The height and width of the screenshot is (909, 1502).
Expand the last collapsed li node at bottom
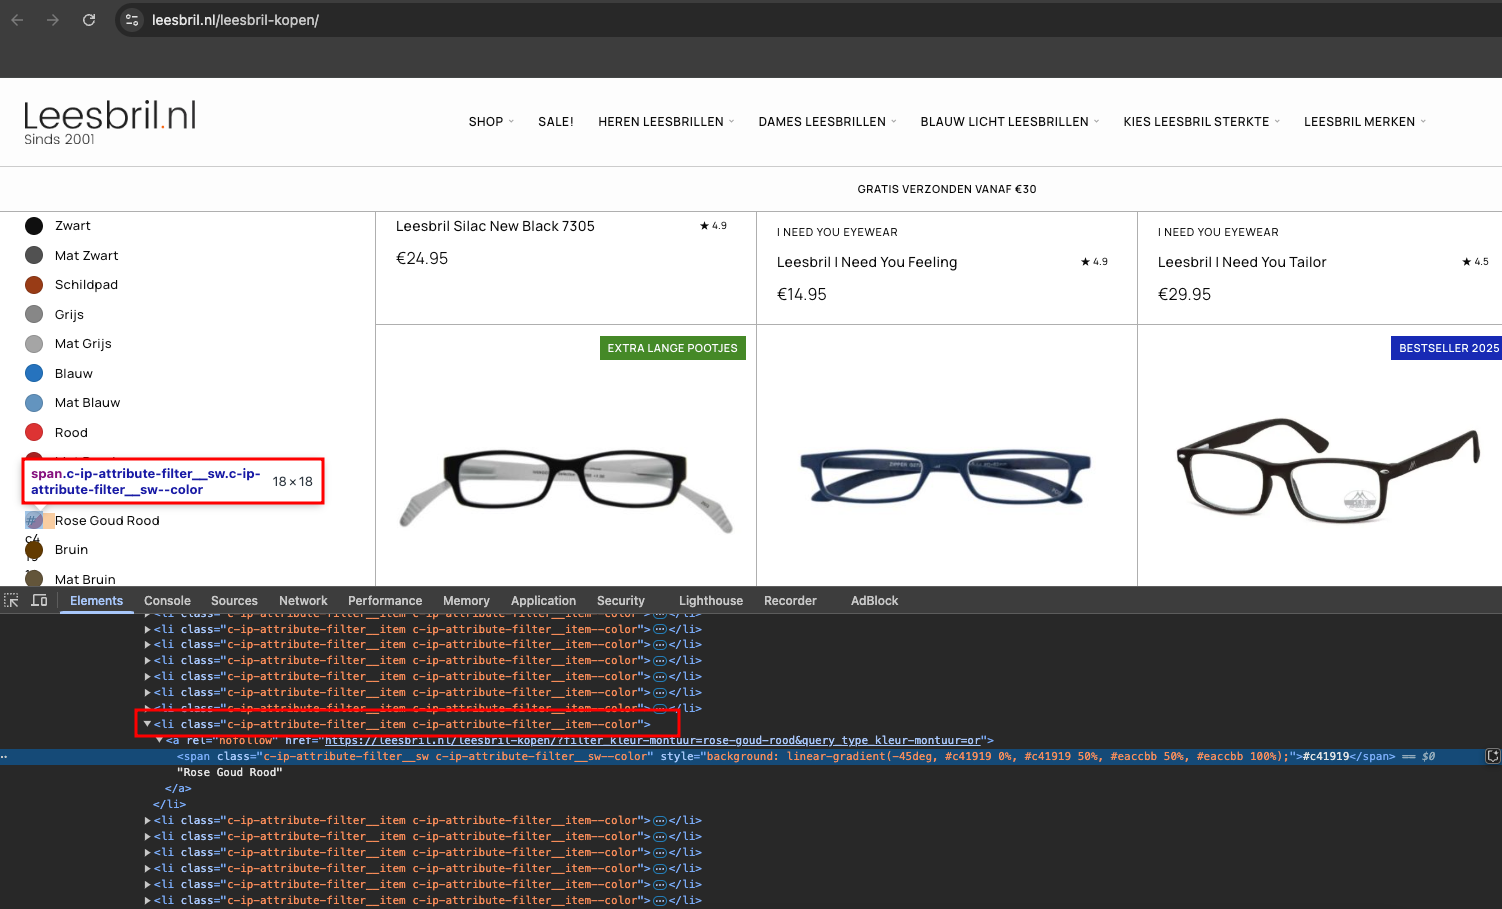[x=148, y=901]
